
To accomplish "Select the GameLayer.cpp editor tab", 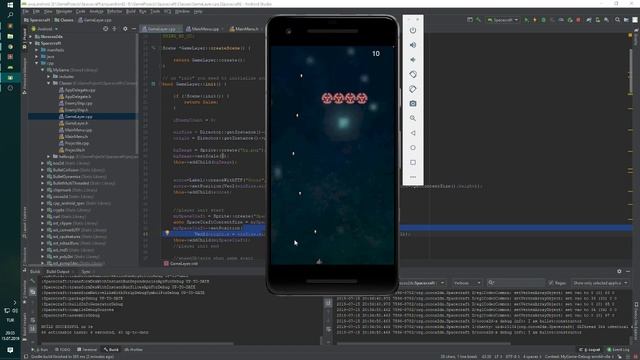I will point(161,29).
